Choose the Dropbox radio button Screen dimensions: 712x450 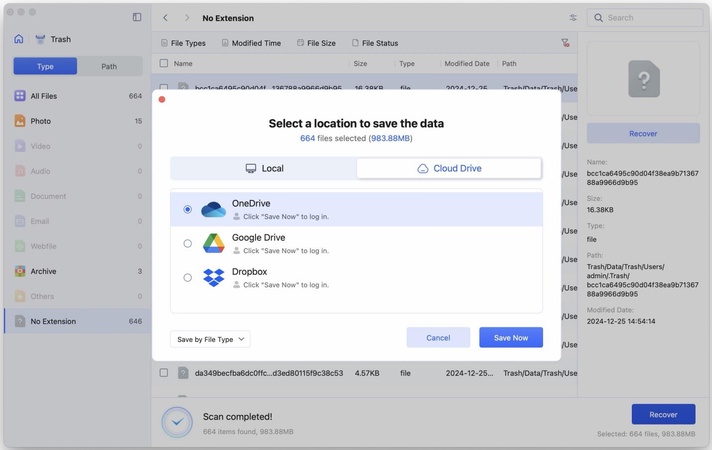coord(187,277)
